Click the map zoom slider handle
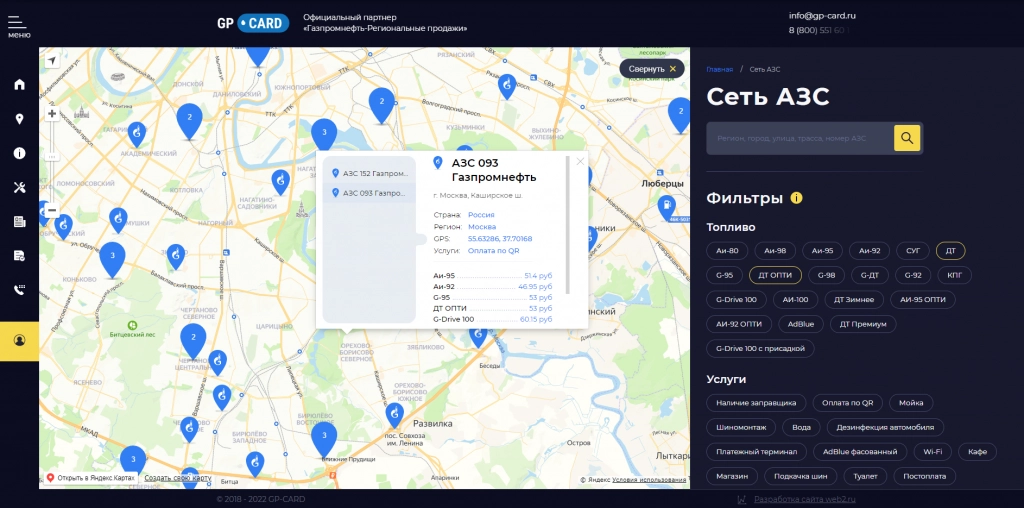This screenshot has width=1024, height=508. (x=52, y=156)
